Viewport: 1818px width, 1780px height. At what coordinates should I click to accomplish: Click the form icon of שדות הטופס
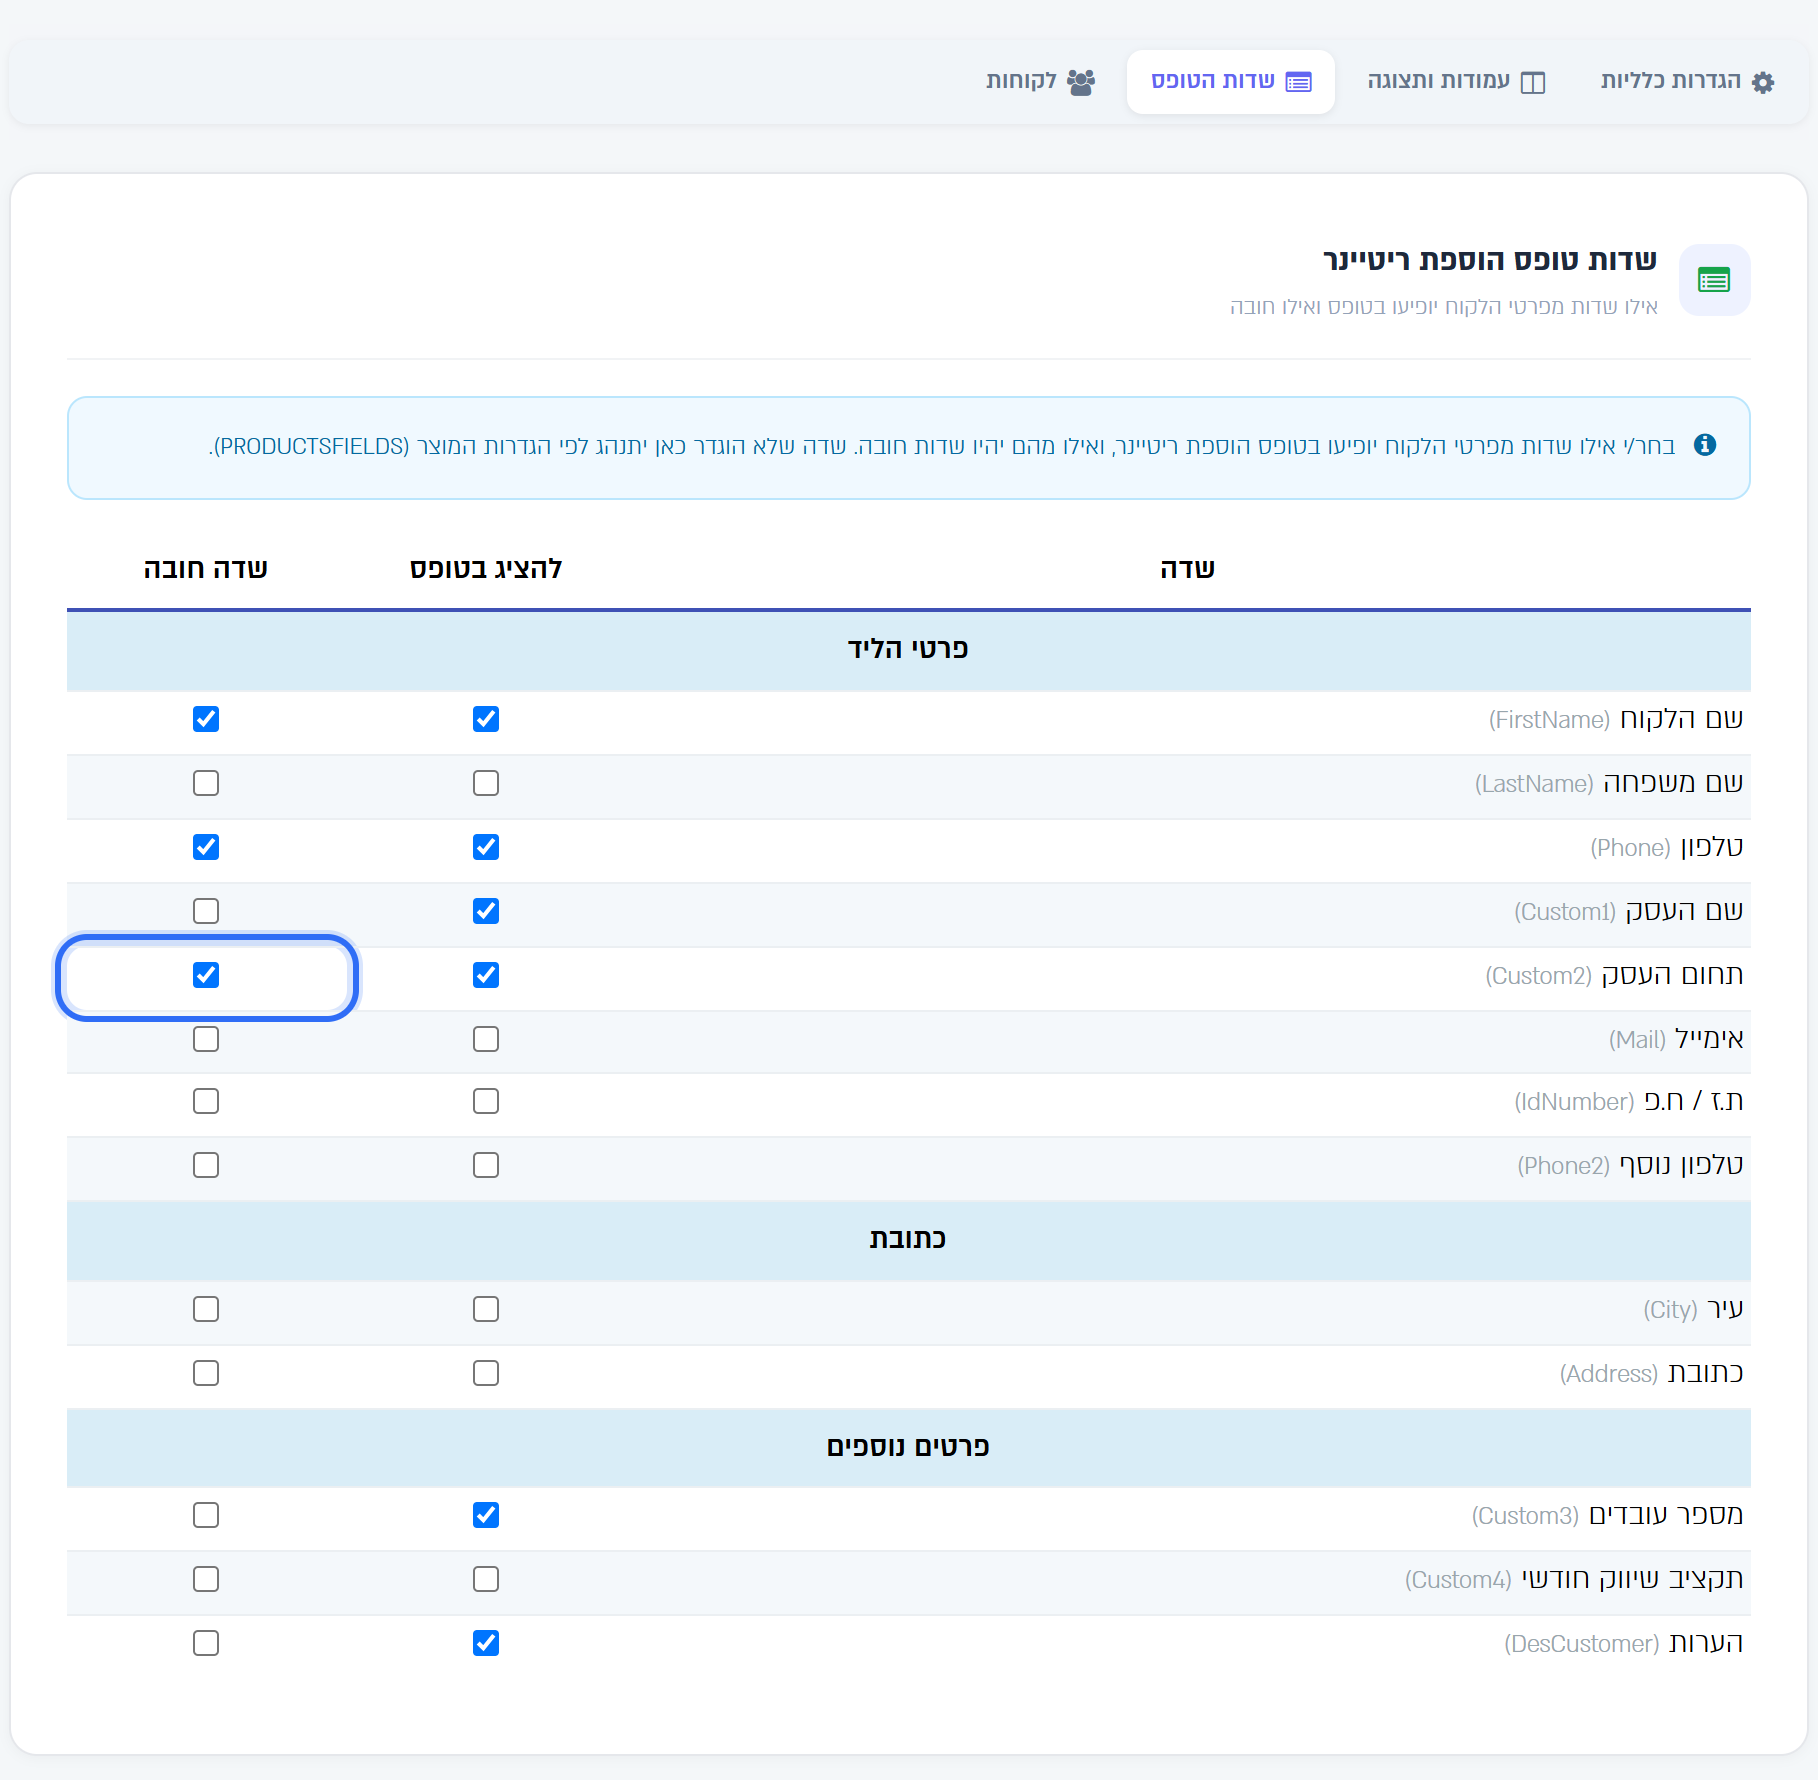[1298, 82]
